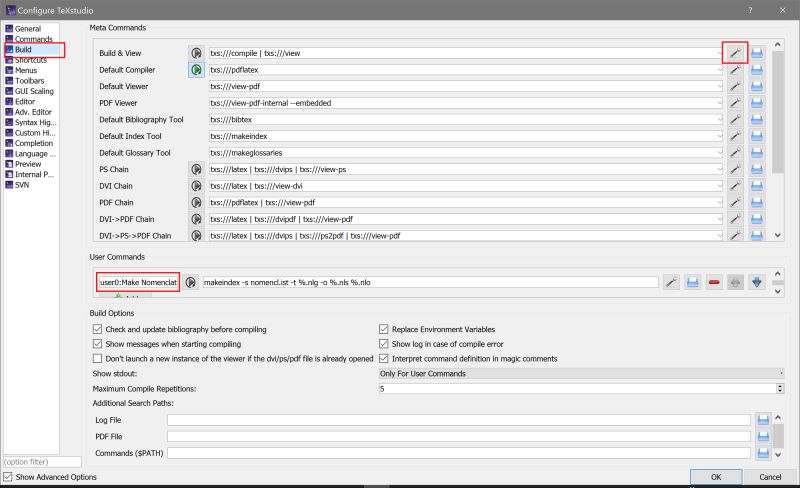
Task: Open the dialog help question mark
Action: coord(750,10)
